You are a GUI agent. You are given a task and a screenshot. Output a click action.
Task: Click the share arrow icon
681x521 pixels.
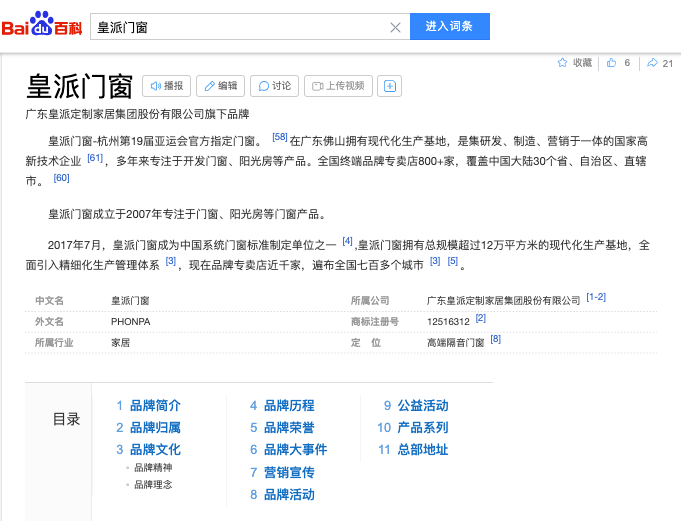click(652, 63)
